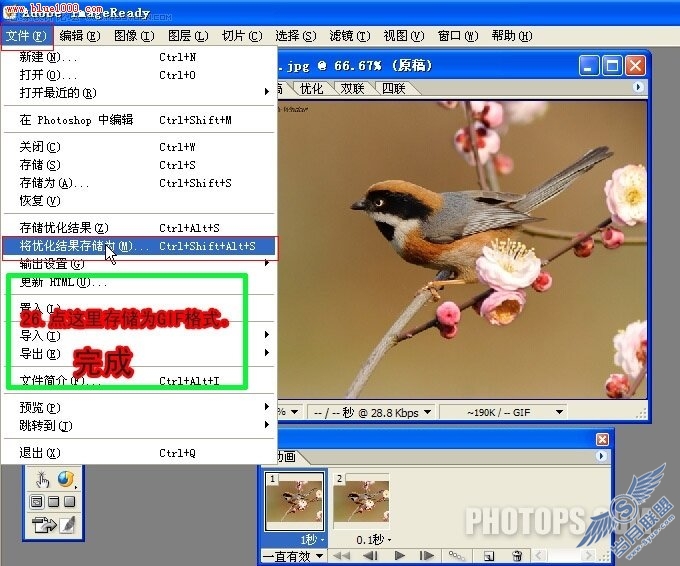Select the preview document hand tool
Image resolution: width=680 pixels, height=566 pixels.
(x=42, y=479)
